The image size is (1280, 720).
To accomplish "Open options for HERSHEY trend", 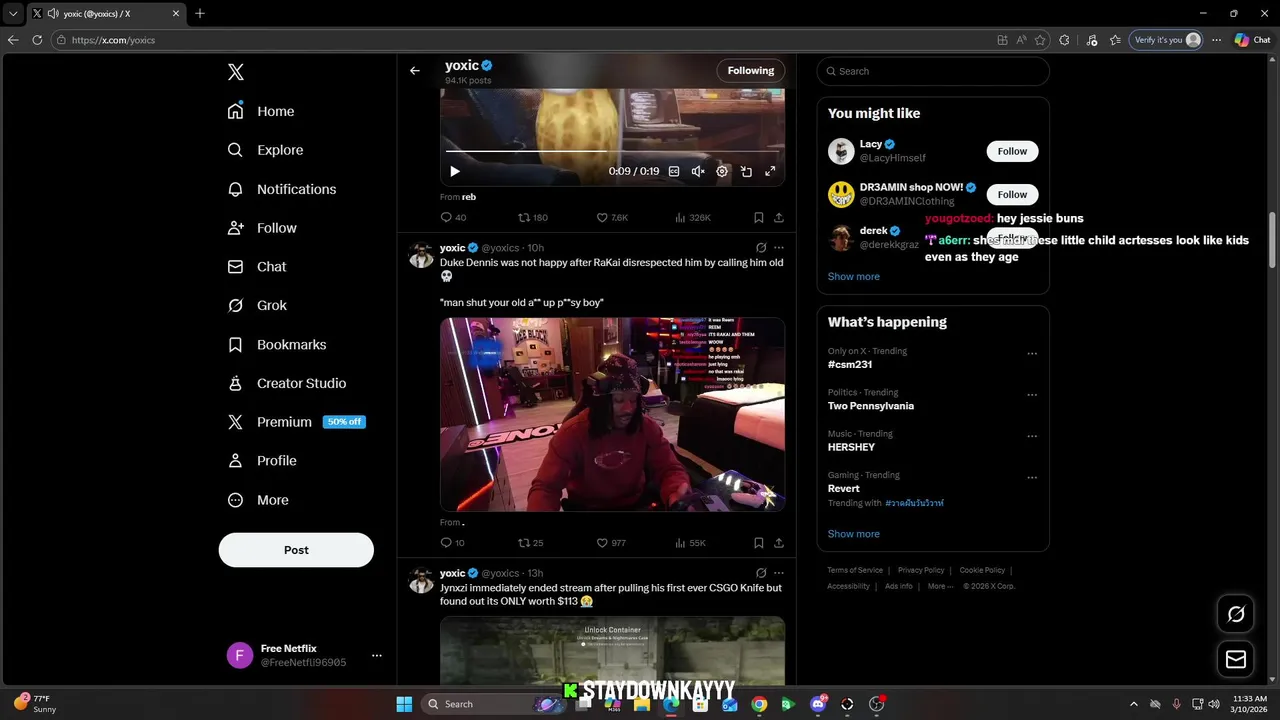I will [x=1032, y=436].
